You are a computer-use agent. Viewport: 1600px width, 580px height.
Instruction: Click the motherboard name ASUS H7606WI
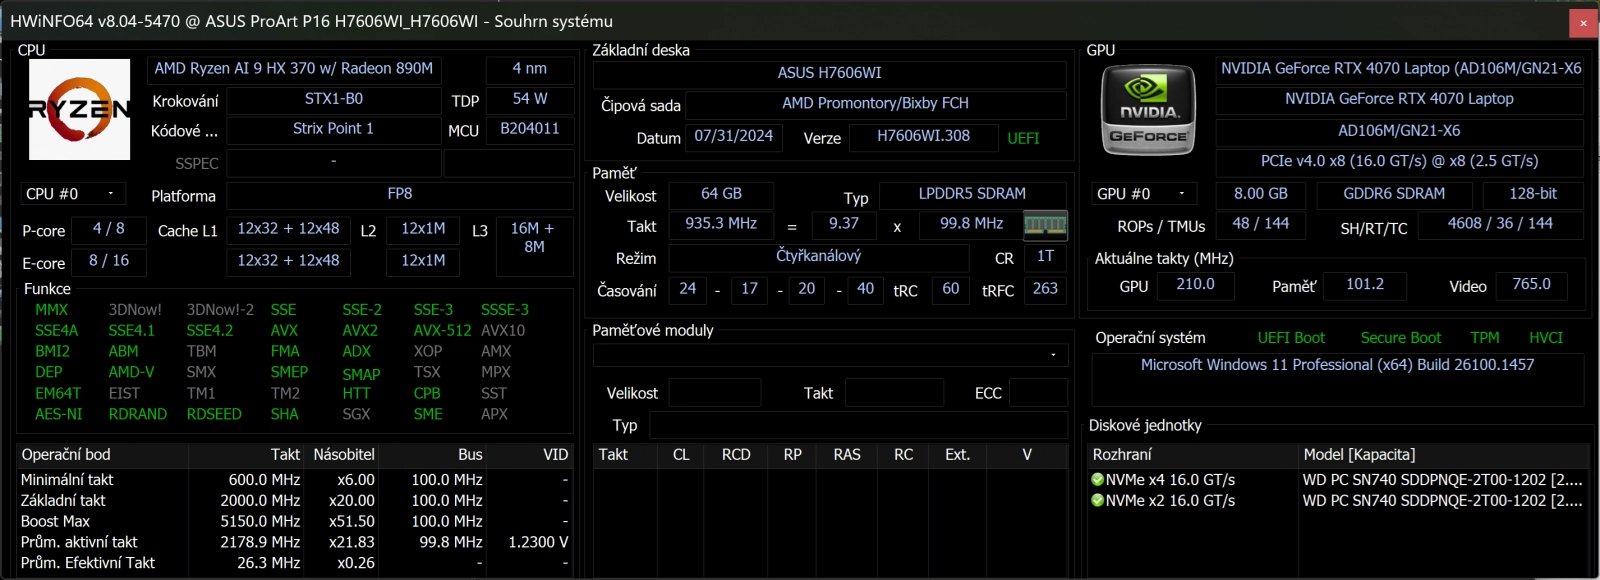[830, 74]
